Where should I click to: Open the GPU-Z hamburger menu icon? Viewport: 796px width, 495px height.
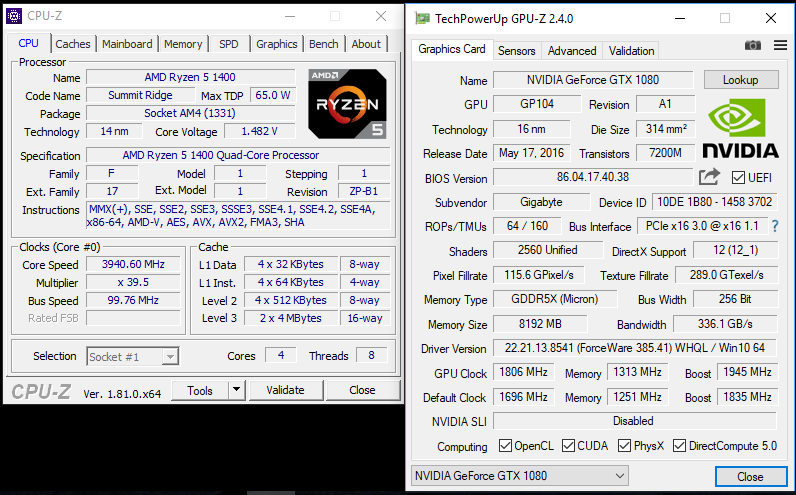tap(780, 46)
